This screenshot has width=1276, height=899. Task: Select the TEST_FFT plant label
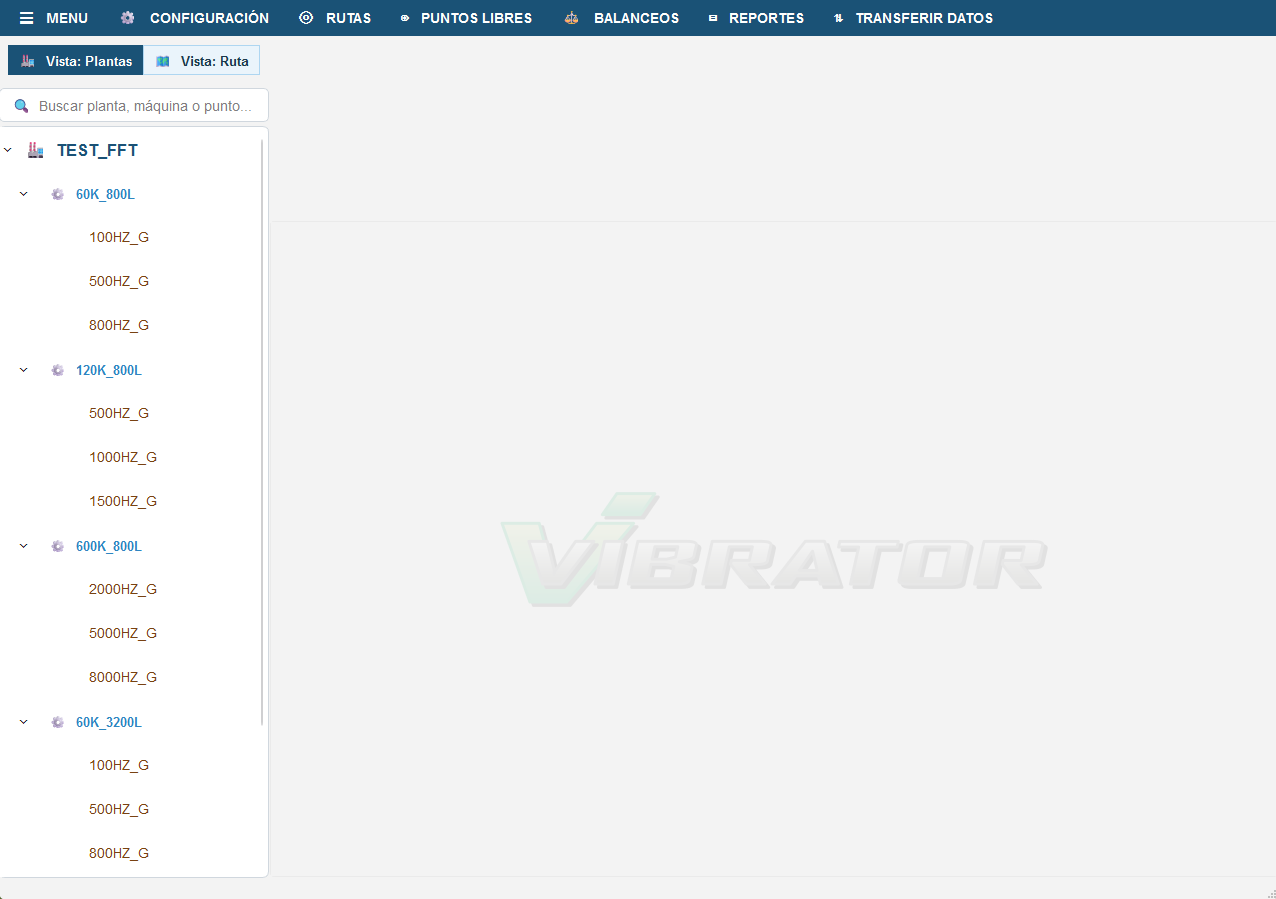[97, 150]
